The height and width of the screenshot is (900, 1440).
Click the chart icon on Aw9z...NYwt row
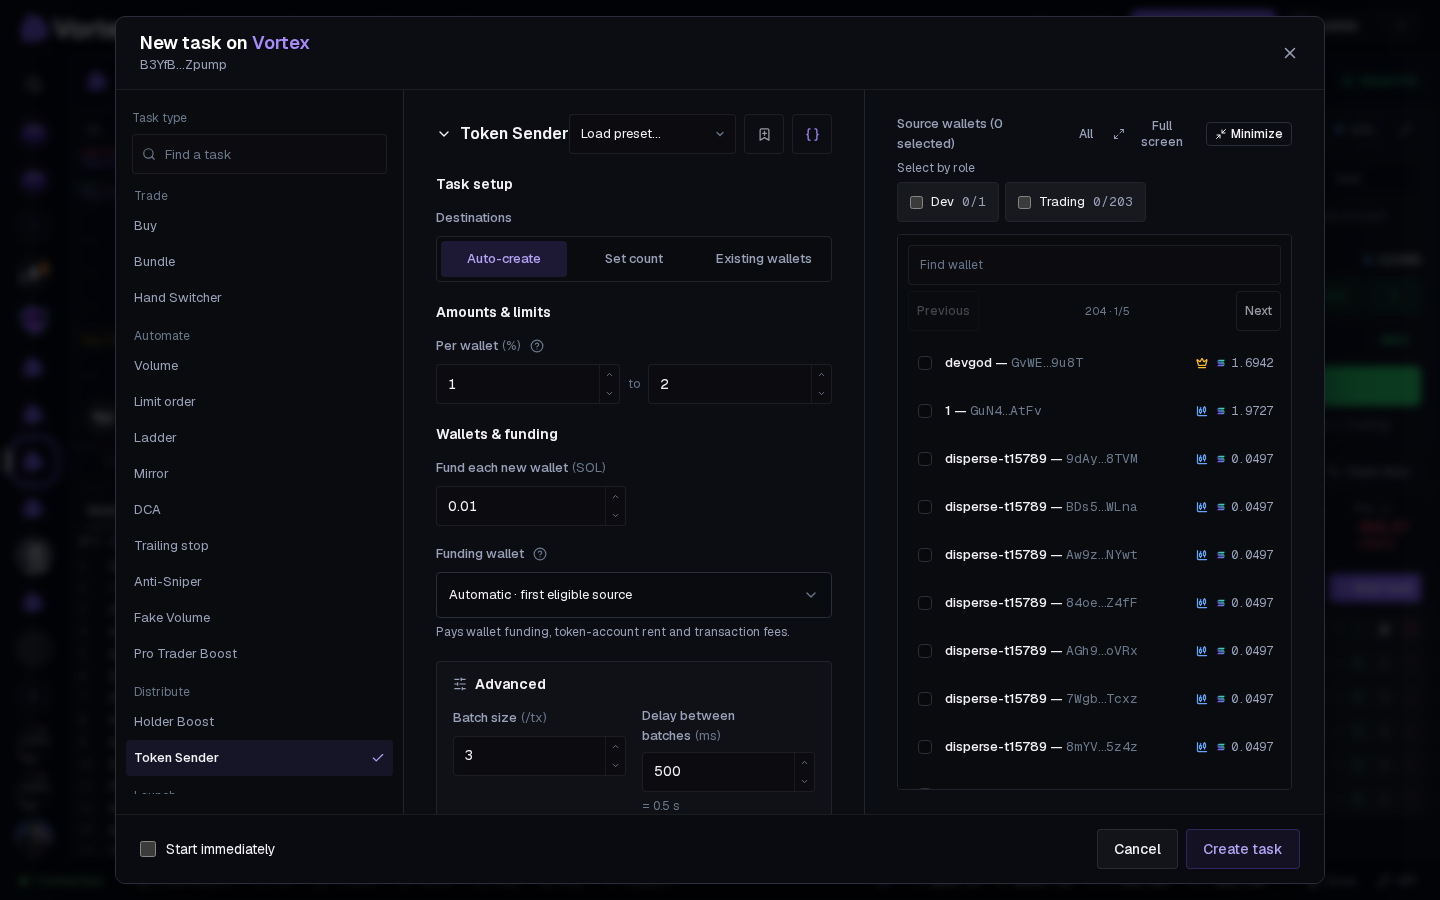click(x=1202, y=555)
